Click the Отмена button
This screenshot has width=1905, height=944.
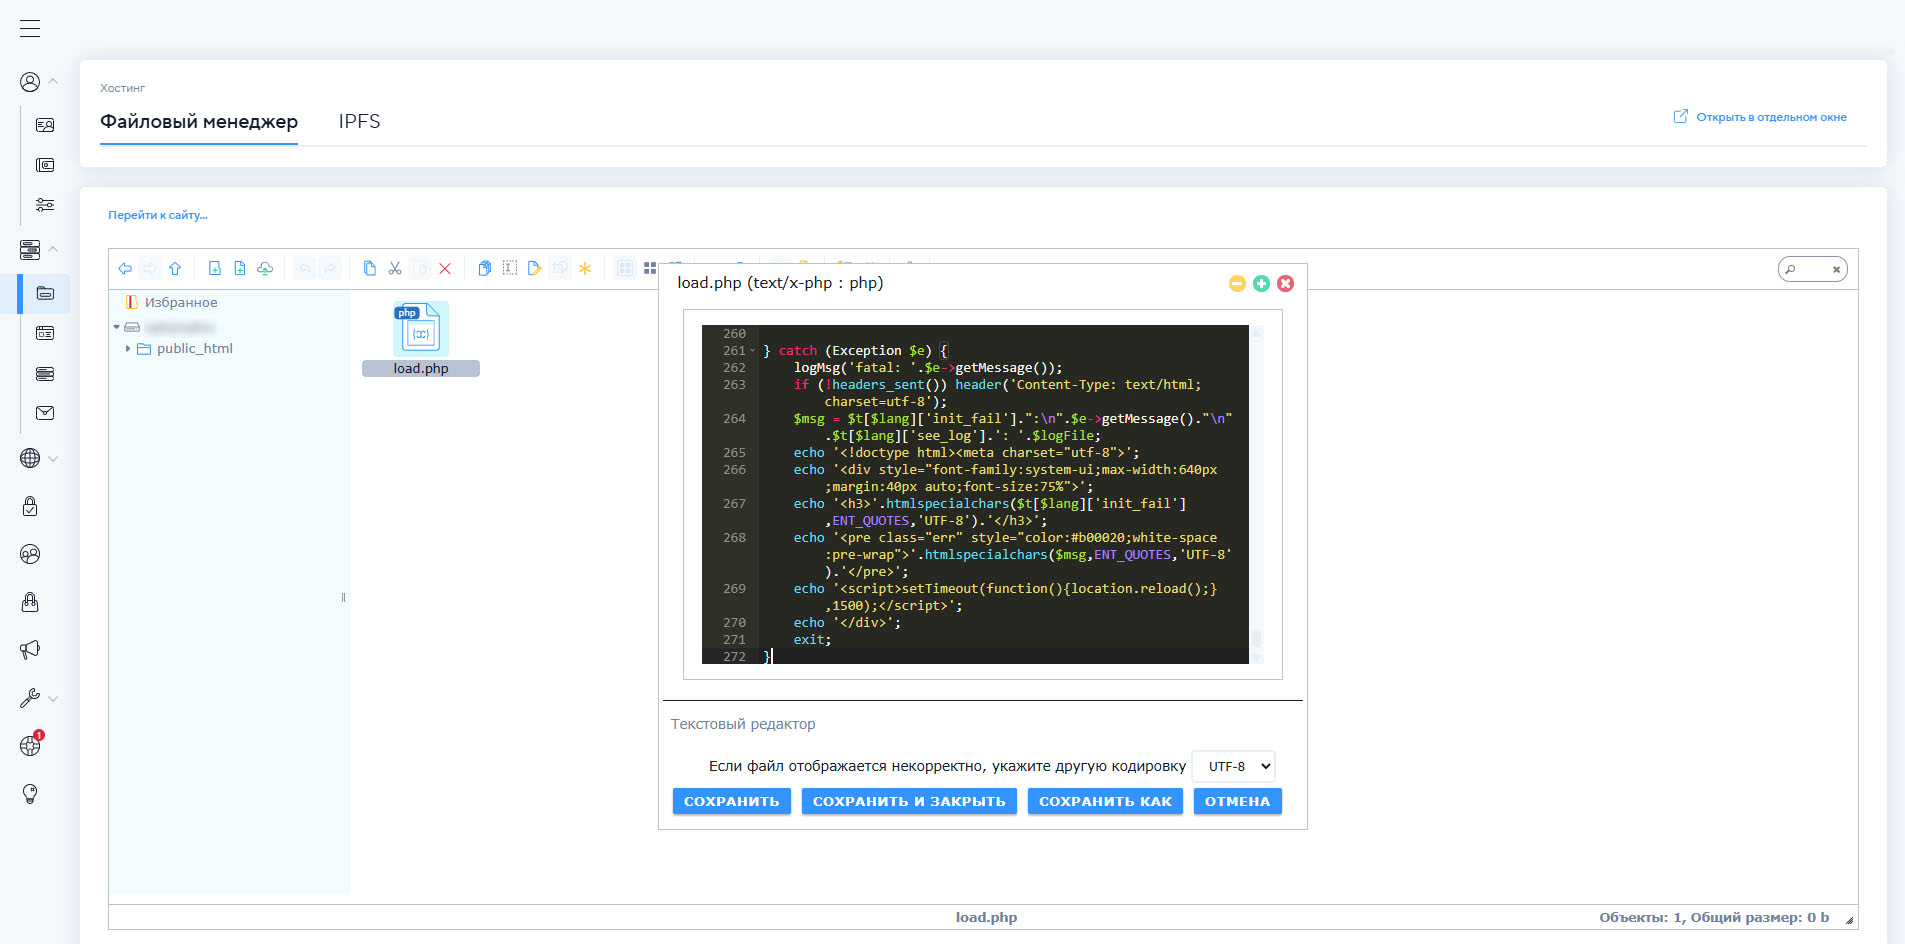pos(1237,801)
